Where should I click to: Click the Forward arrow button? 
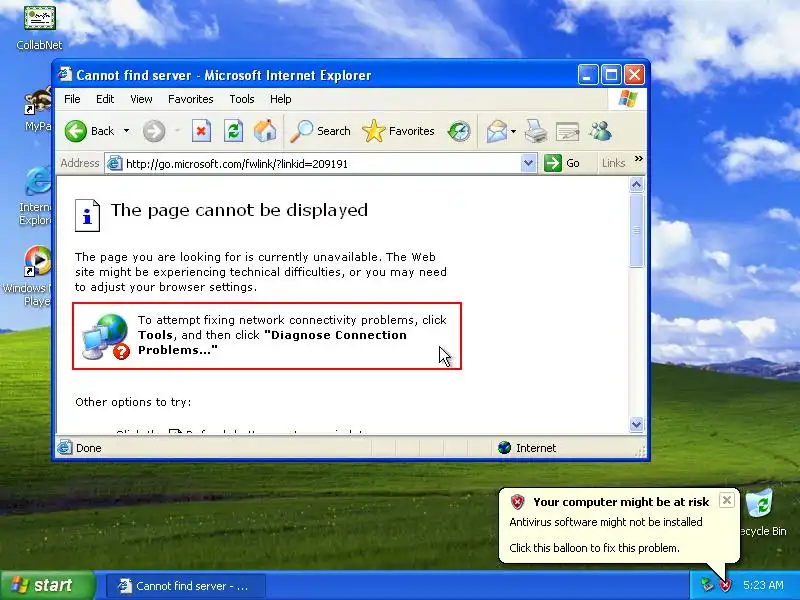154,131
